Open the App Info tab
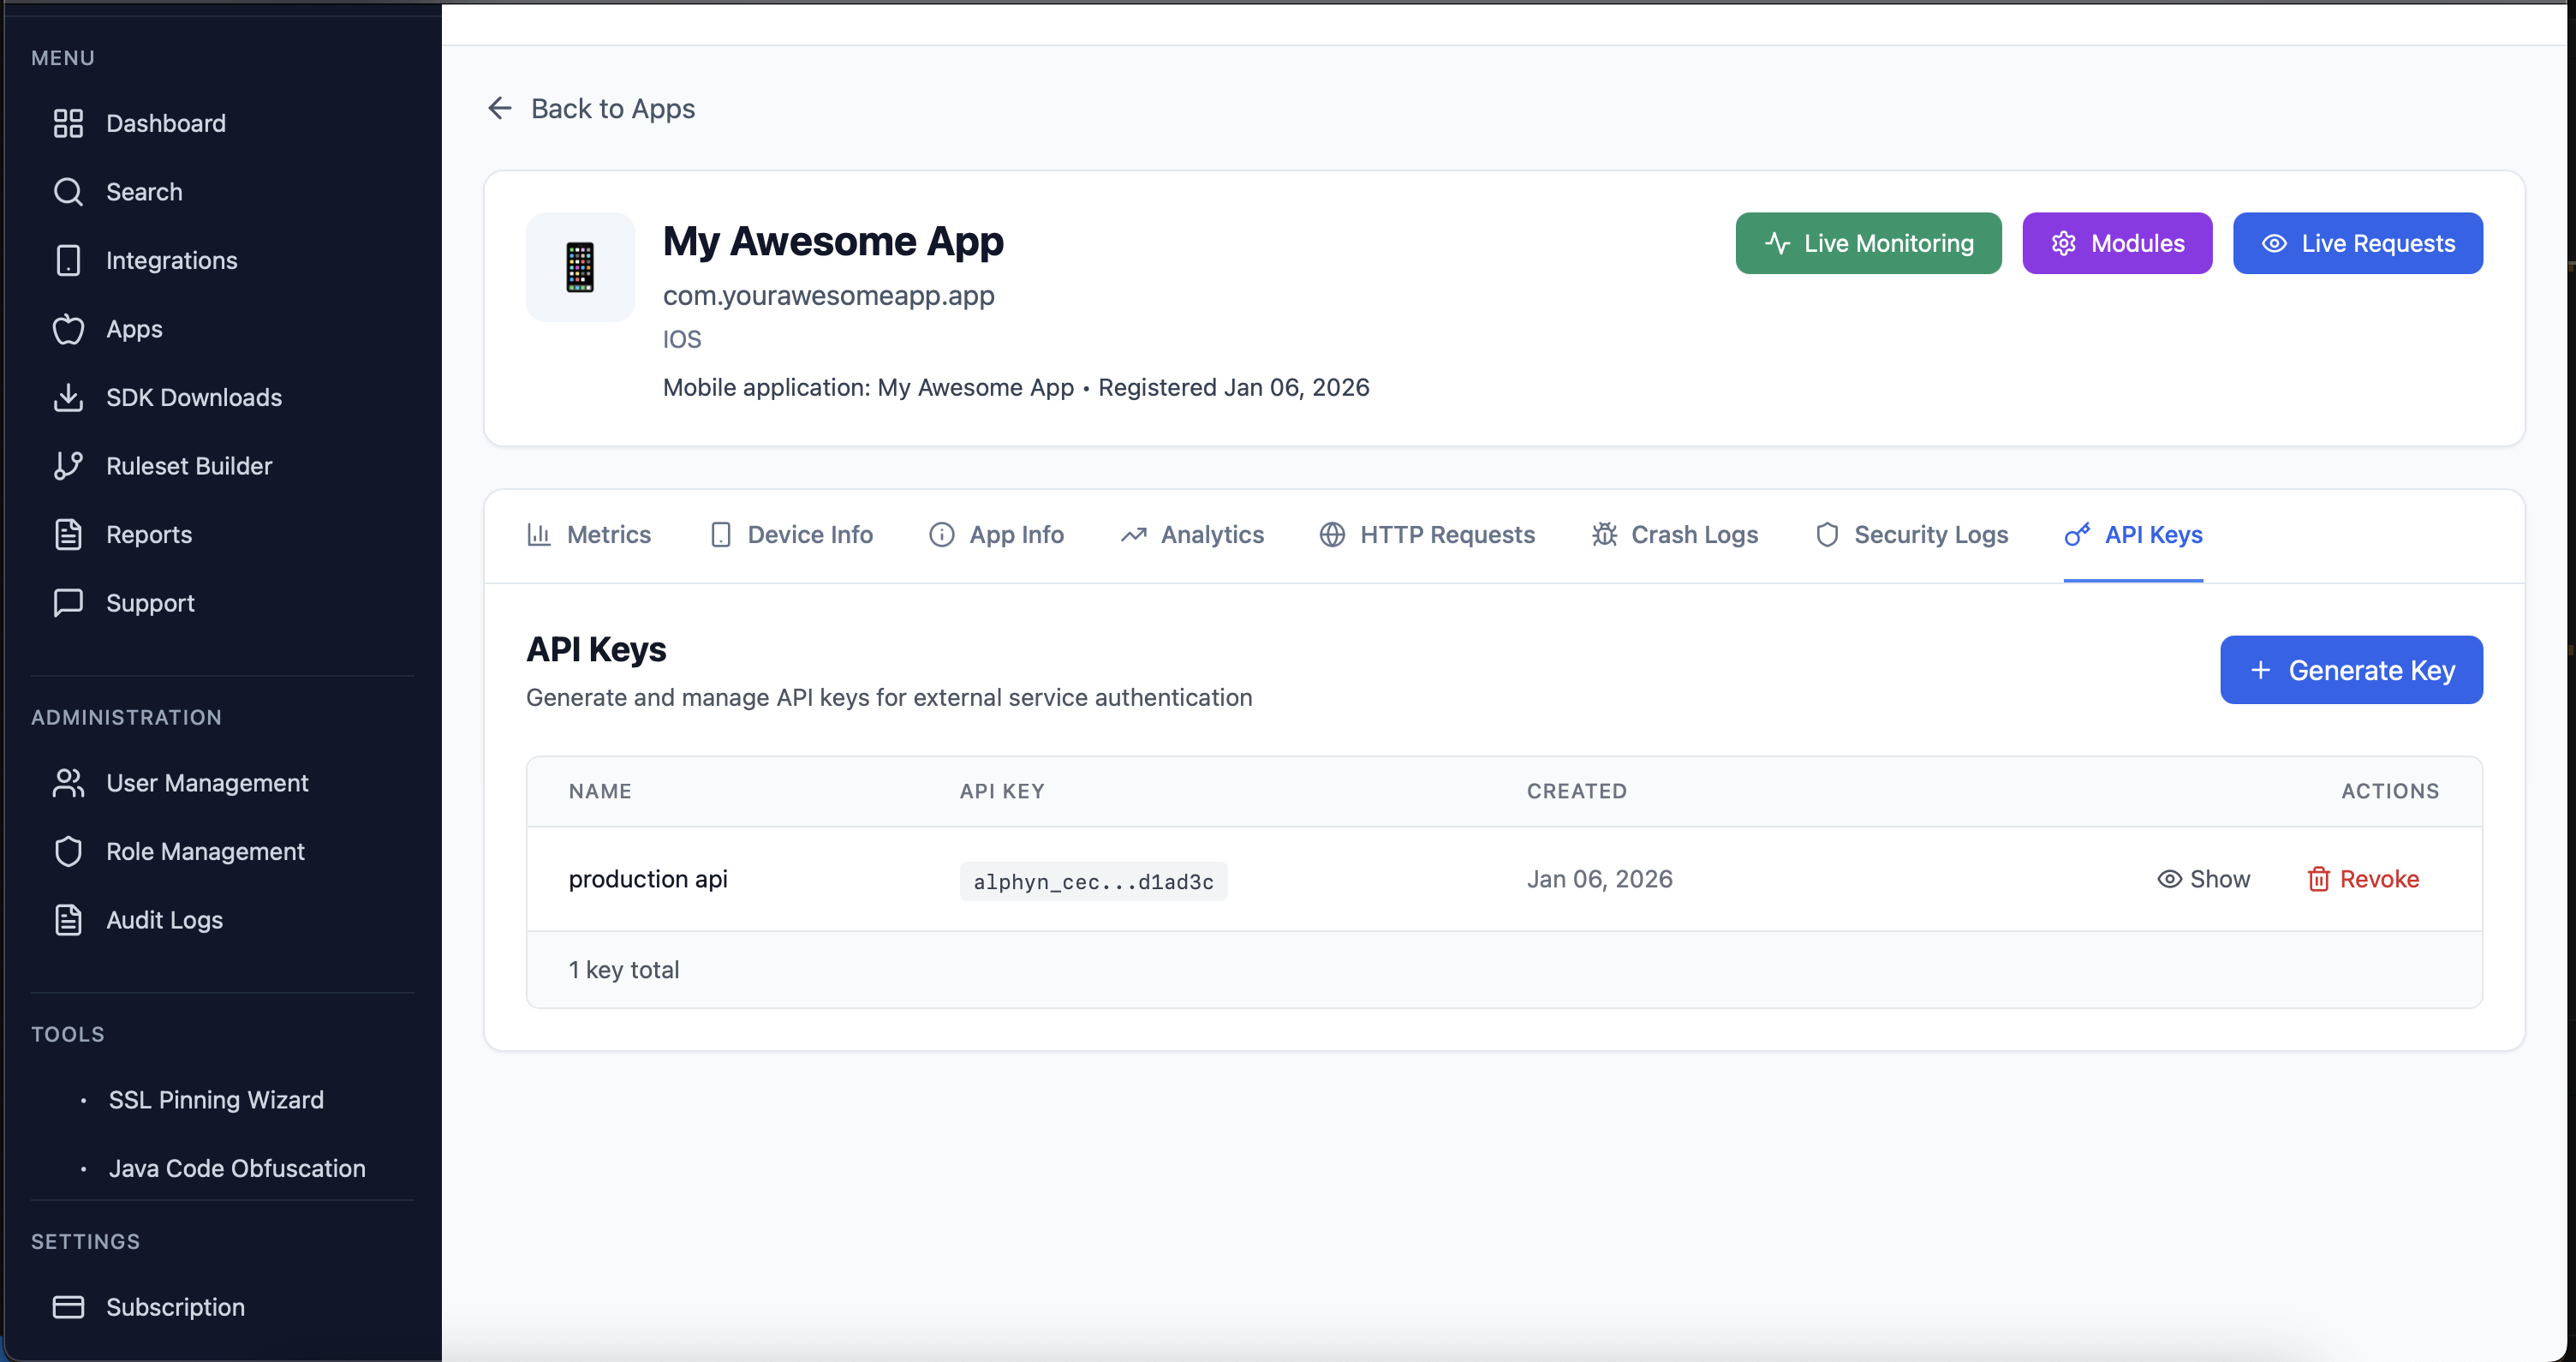Screen dimensions: 2576x1362 (x=996, y=535)
